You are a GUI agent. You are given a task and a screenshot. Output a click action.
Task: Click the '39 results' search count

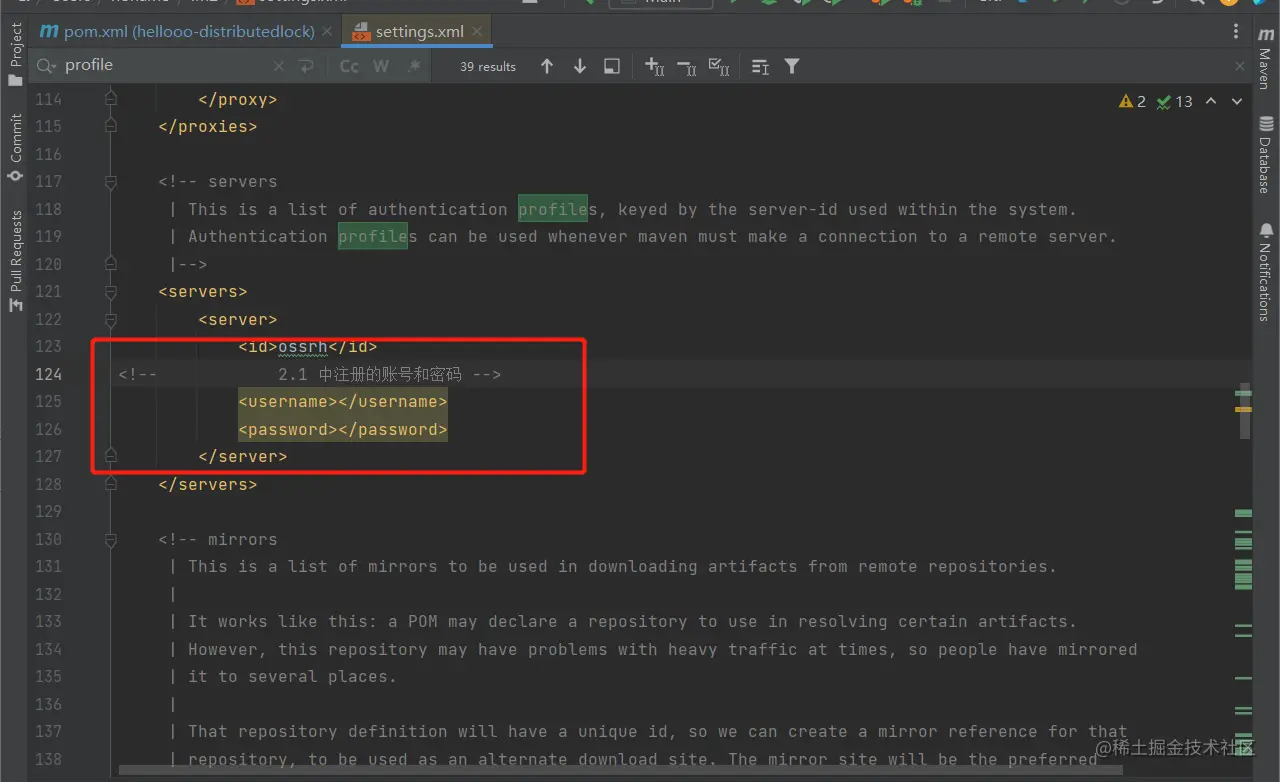coord(488,67)
